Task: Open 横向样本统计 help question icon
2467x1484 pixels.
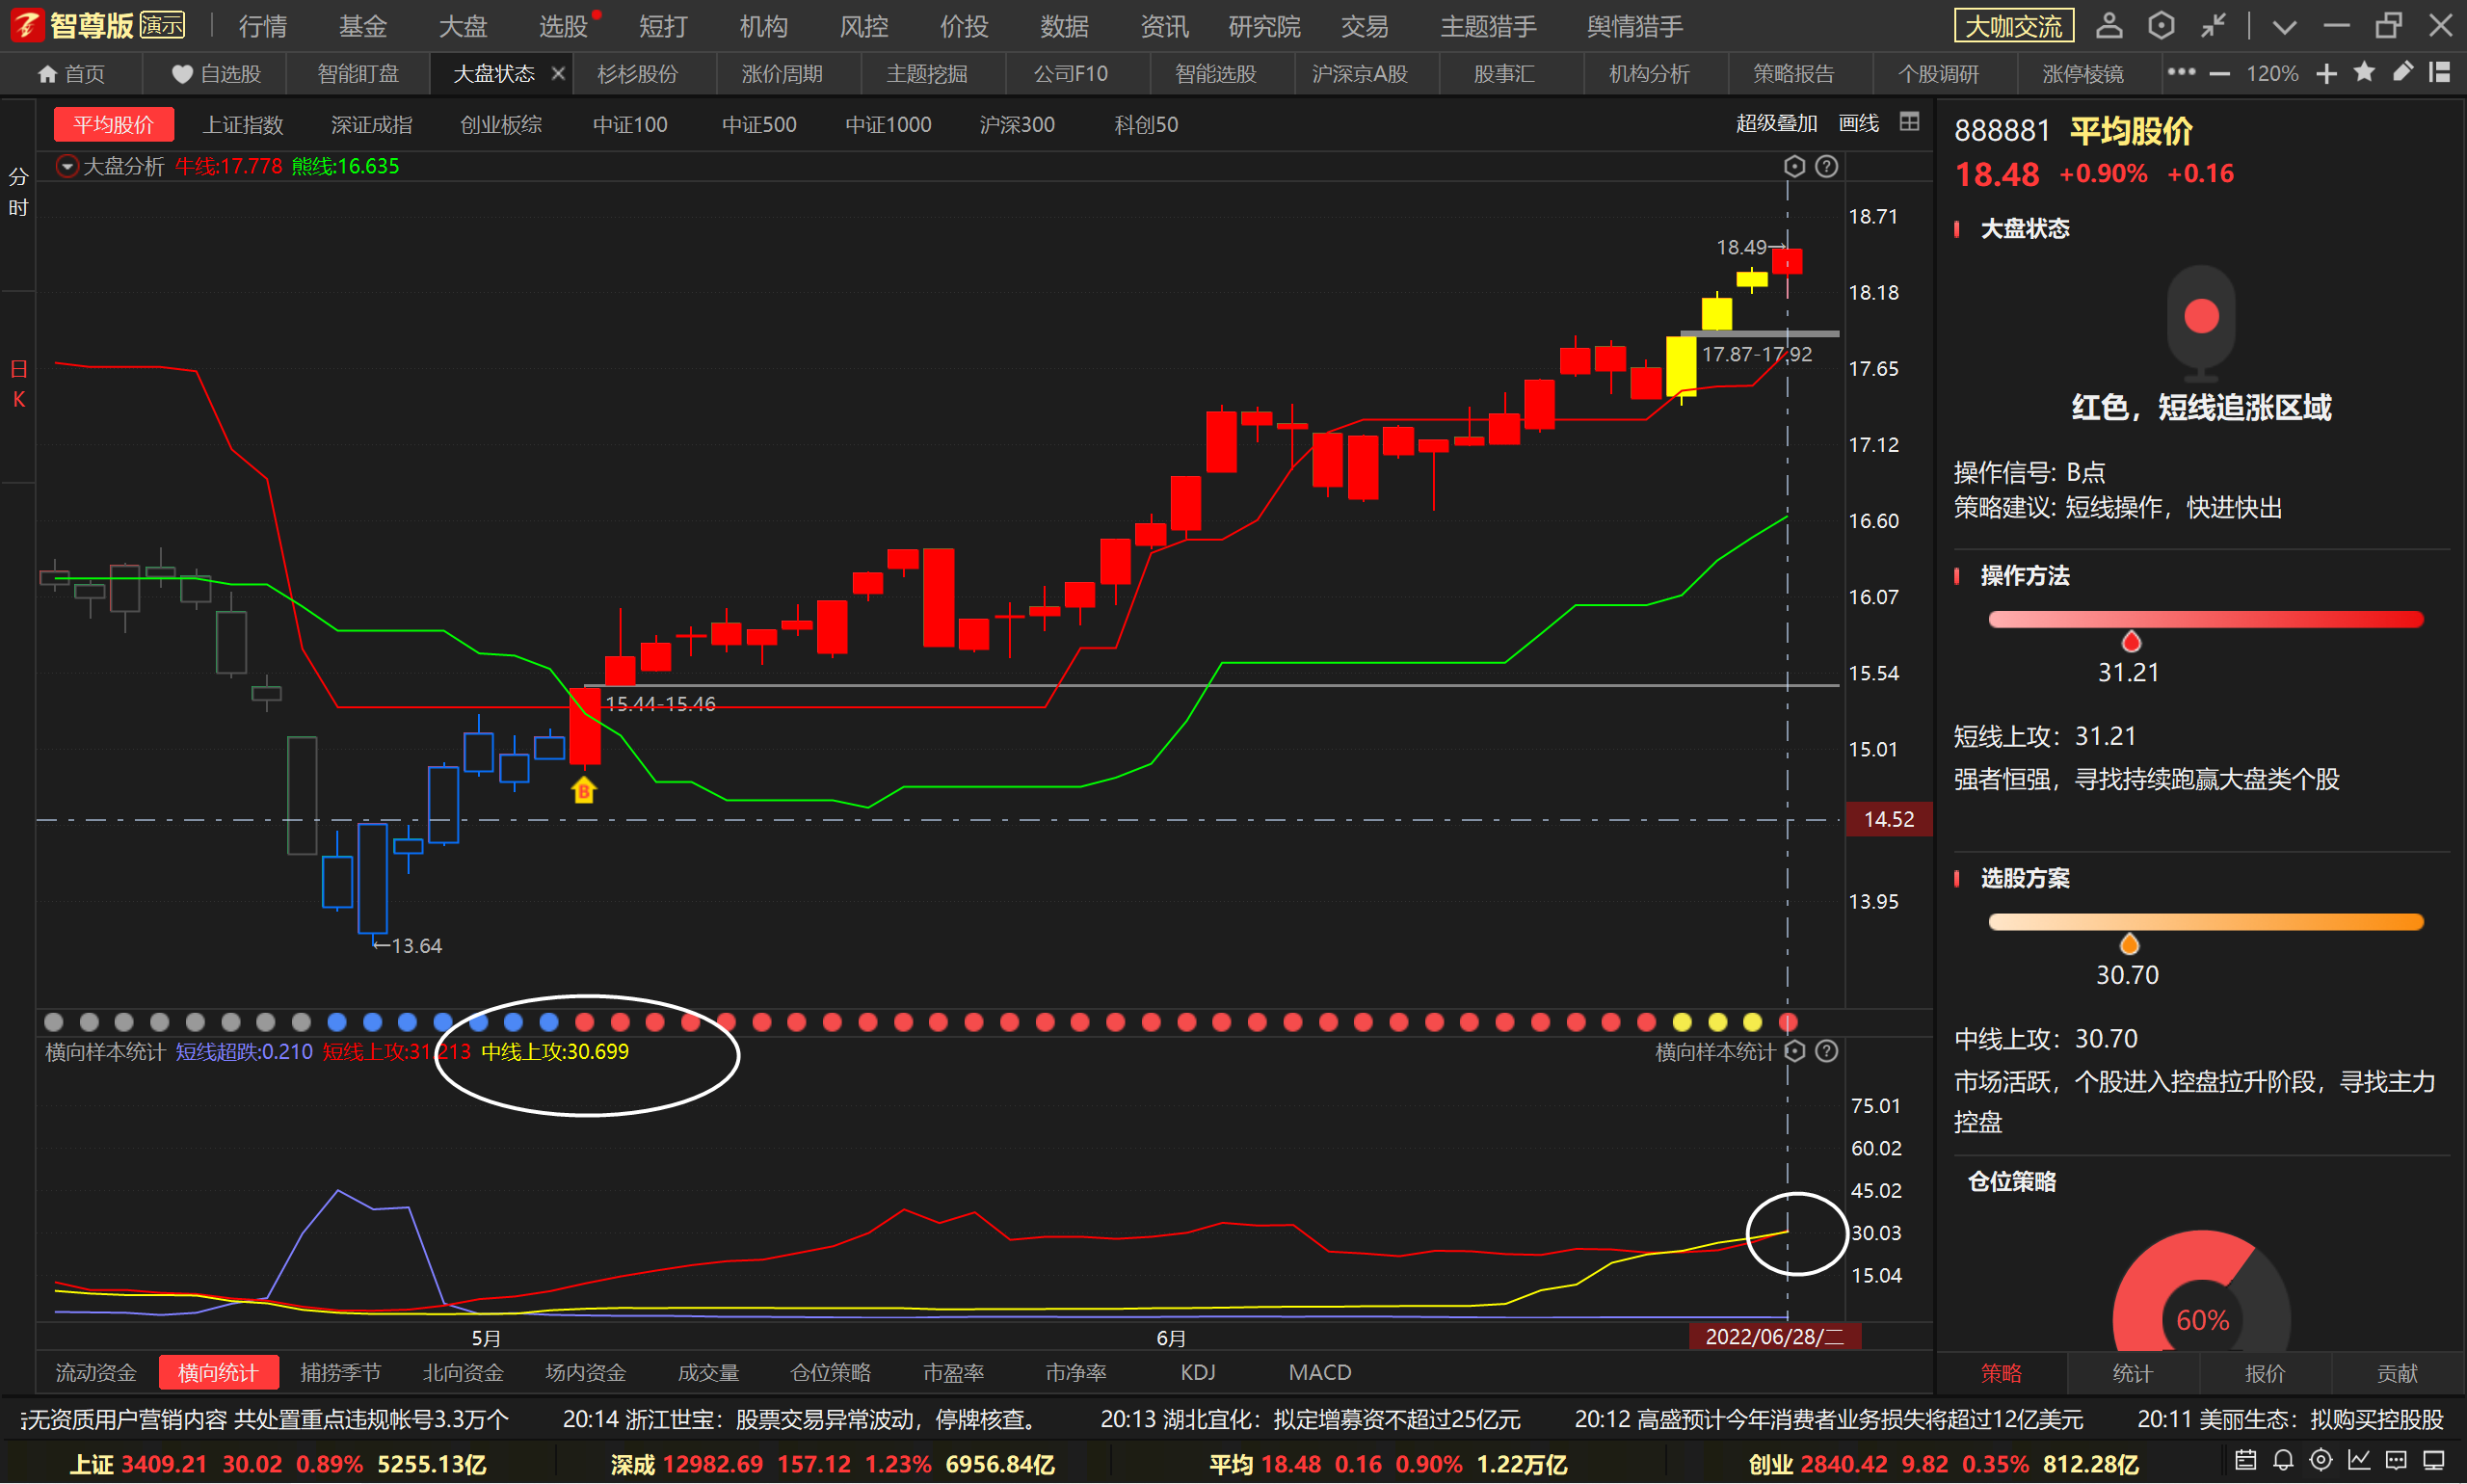Action: 1826,1051
